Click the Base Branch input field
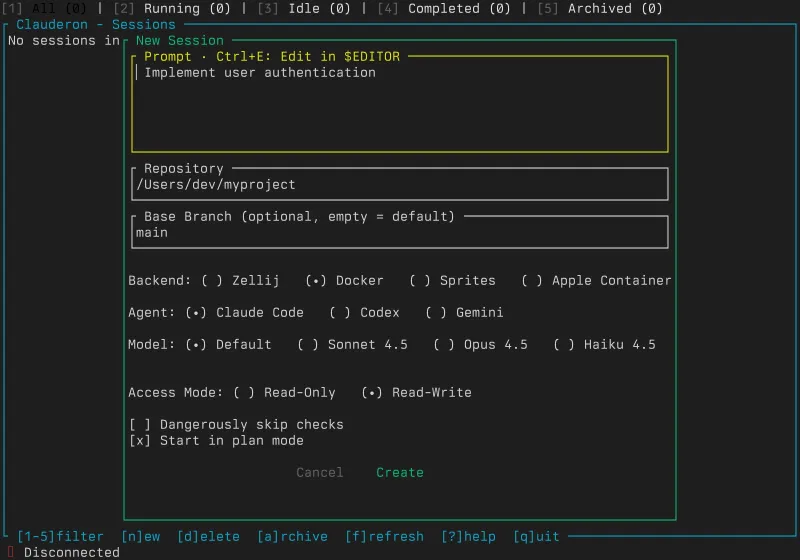 pyautogui.click(x=400, y=233)
